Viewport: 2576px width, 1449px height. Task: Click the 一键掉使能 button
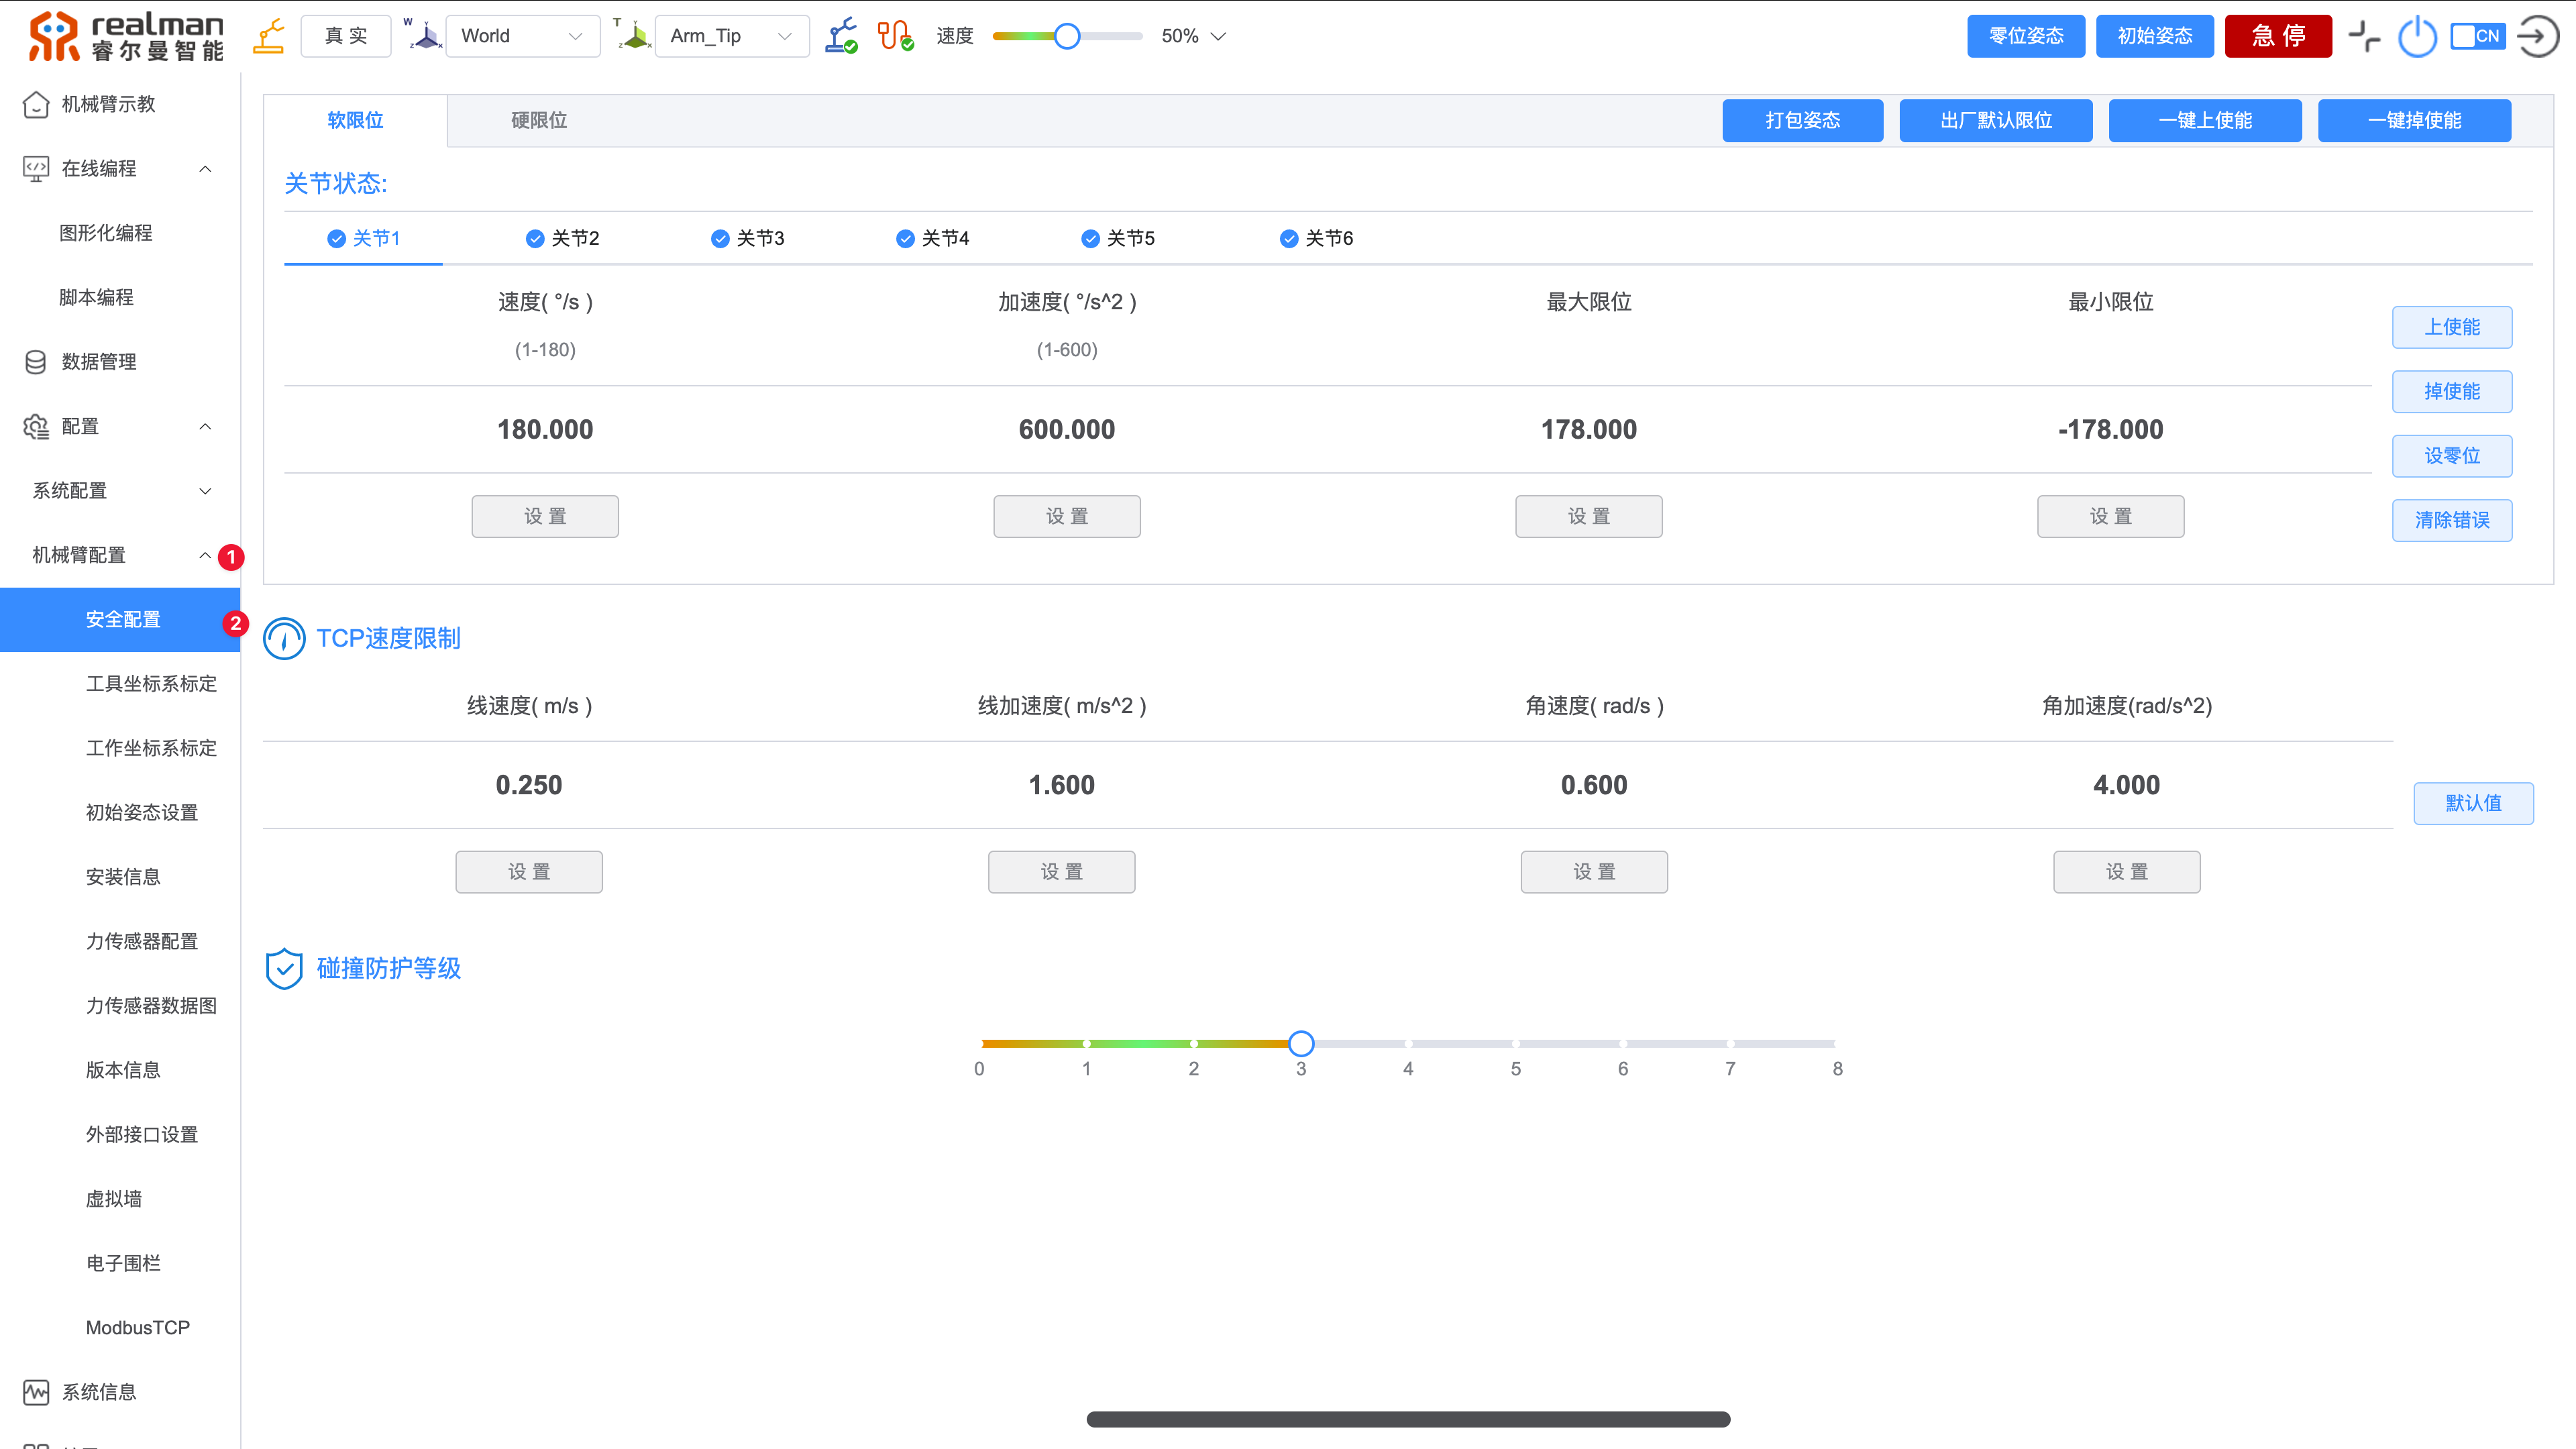click(2414, 120)
